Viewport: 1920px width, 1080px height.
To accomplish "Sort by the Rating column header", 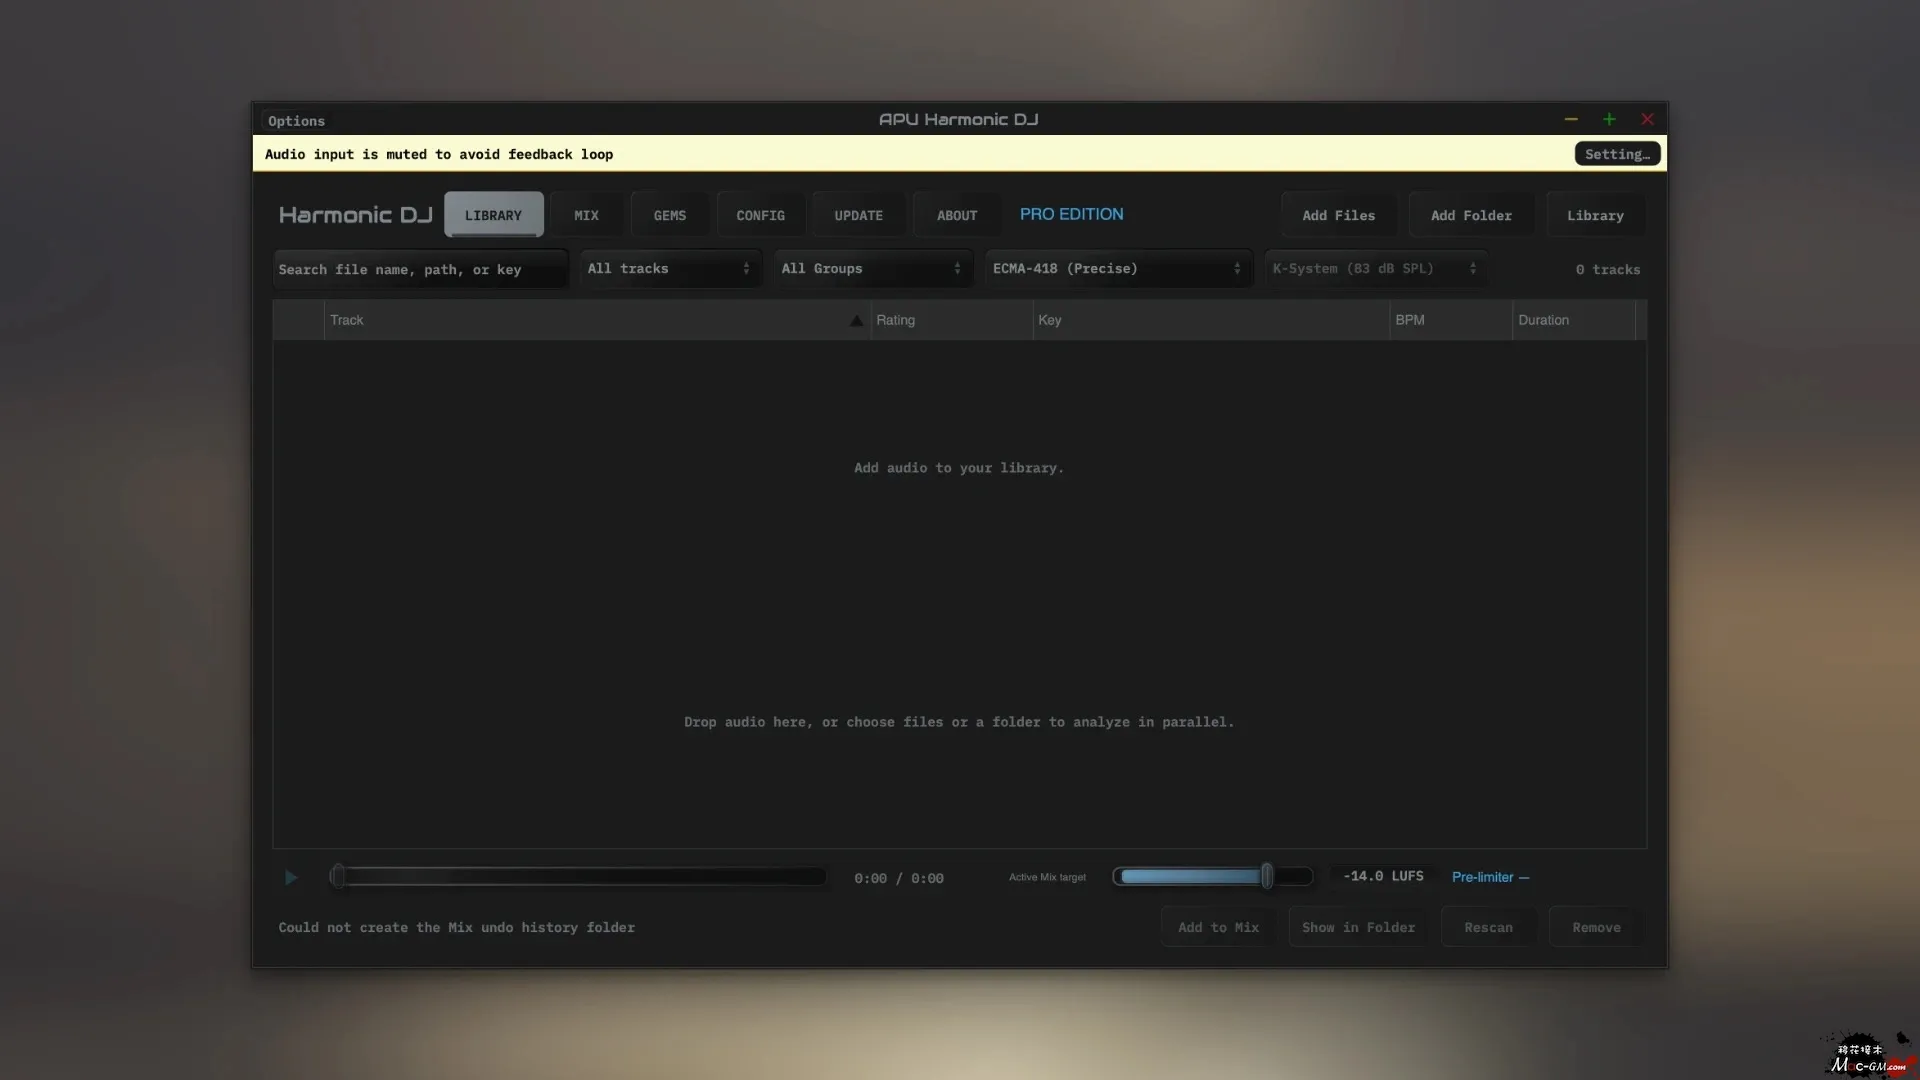I will pos(951,320).
